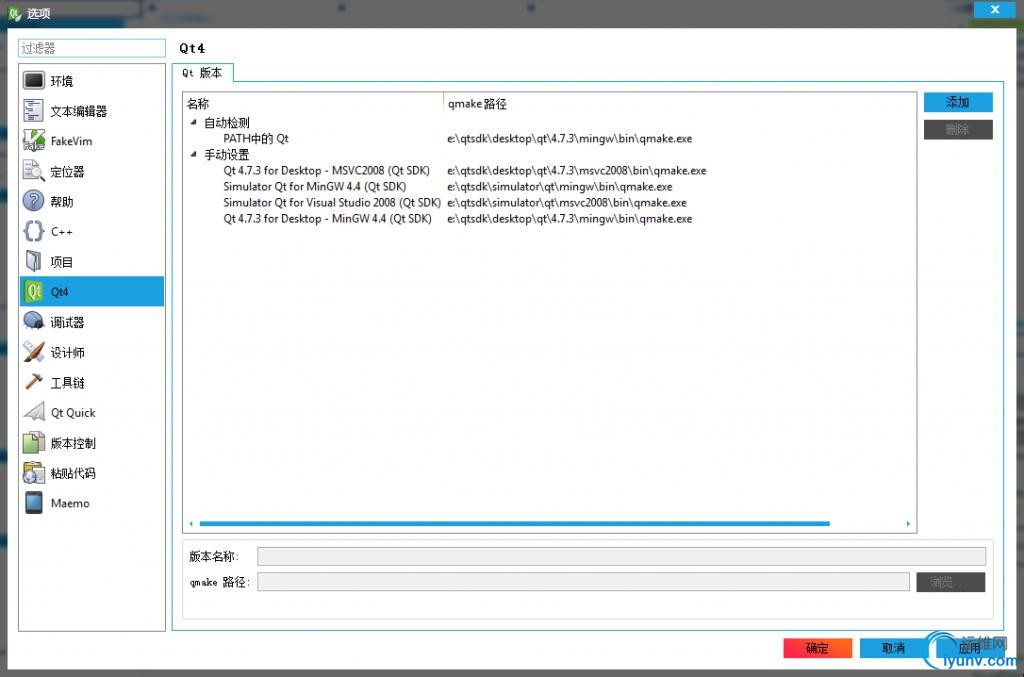This screenshot has height=677, width=1024.
Task: Collapse the 自动检测 tree group
Action: coord(193,122)
